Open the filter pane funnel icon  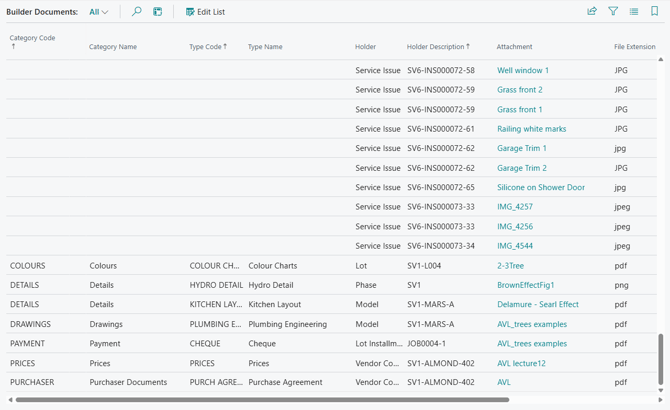pos(613,11)
